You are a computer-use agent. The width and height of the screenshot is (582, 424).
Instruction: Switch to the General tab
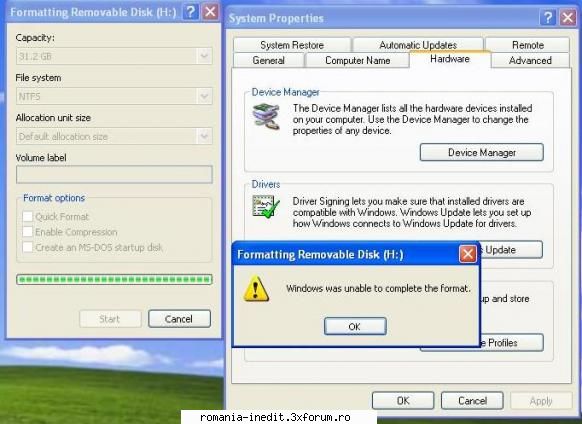click(268, 60)
